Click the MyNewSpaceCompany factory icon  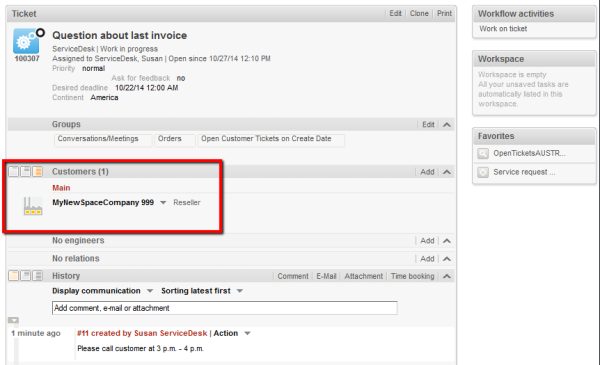(x=33, y=206)
